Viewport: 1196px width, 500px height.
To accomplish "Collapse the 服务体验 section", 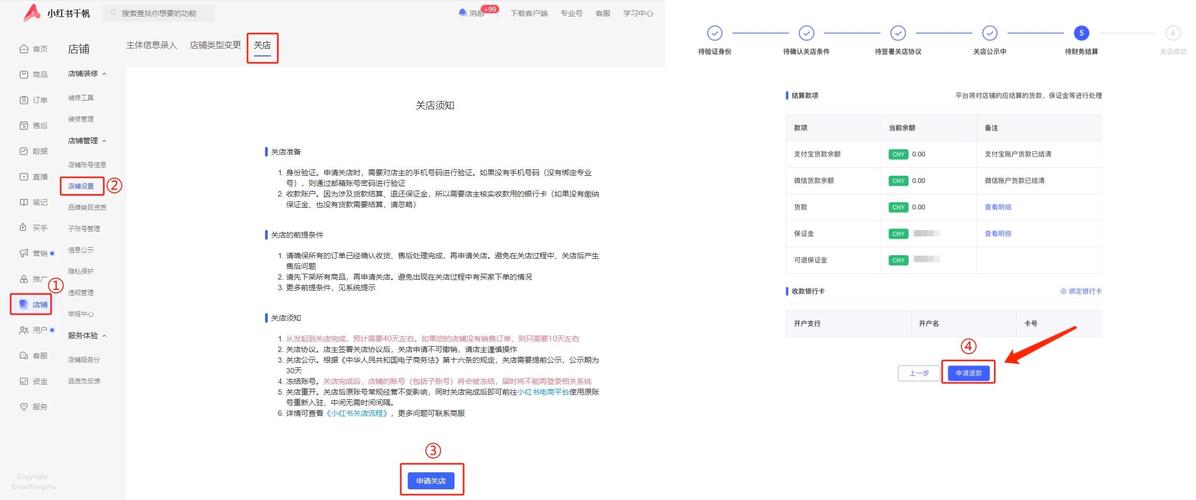I will point(104,335).
